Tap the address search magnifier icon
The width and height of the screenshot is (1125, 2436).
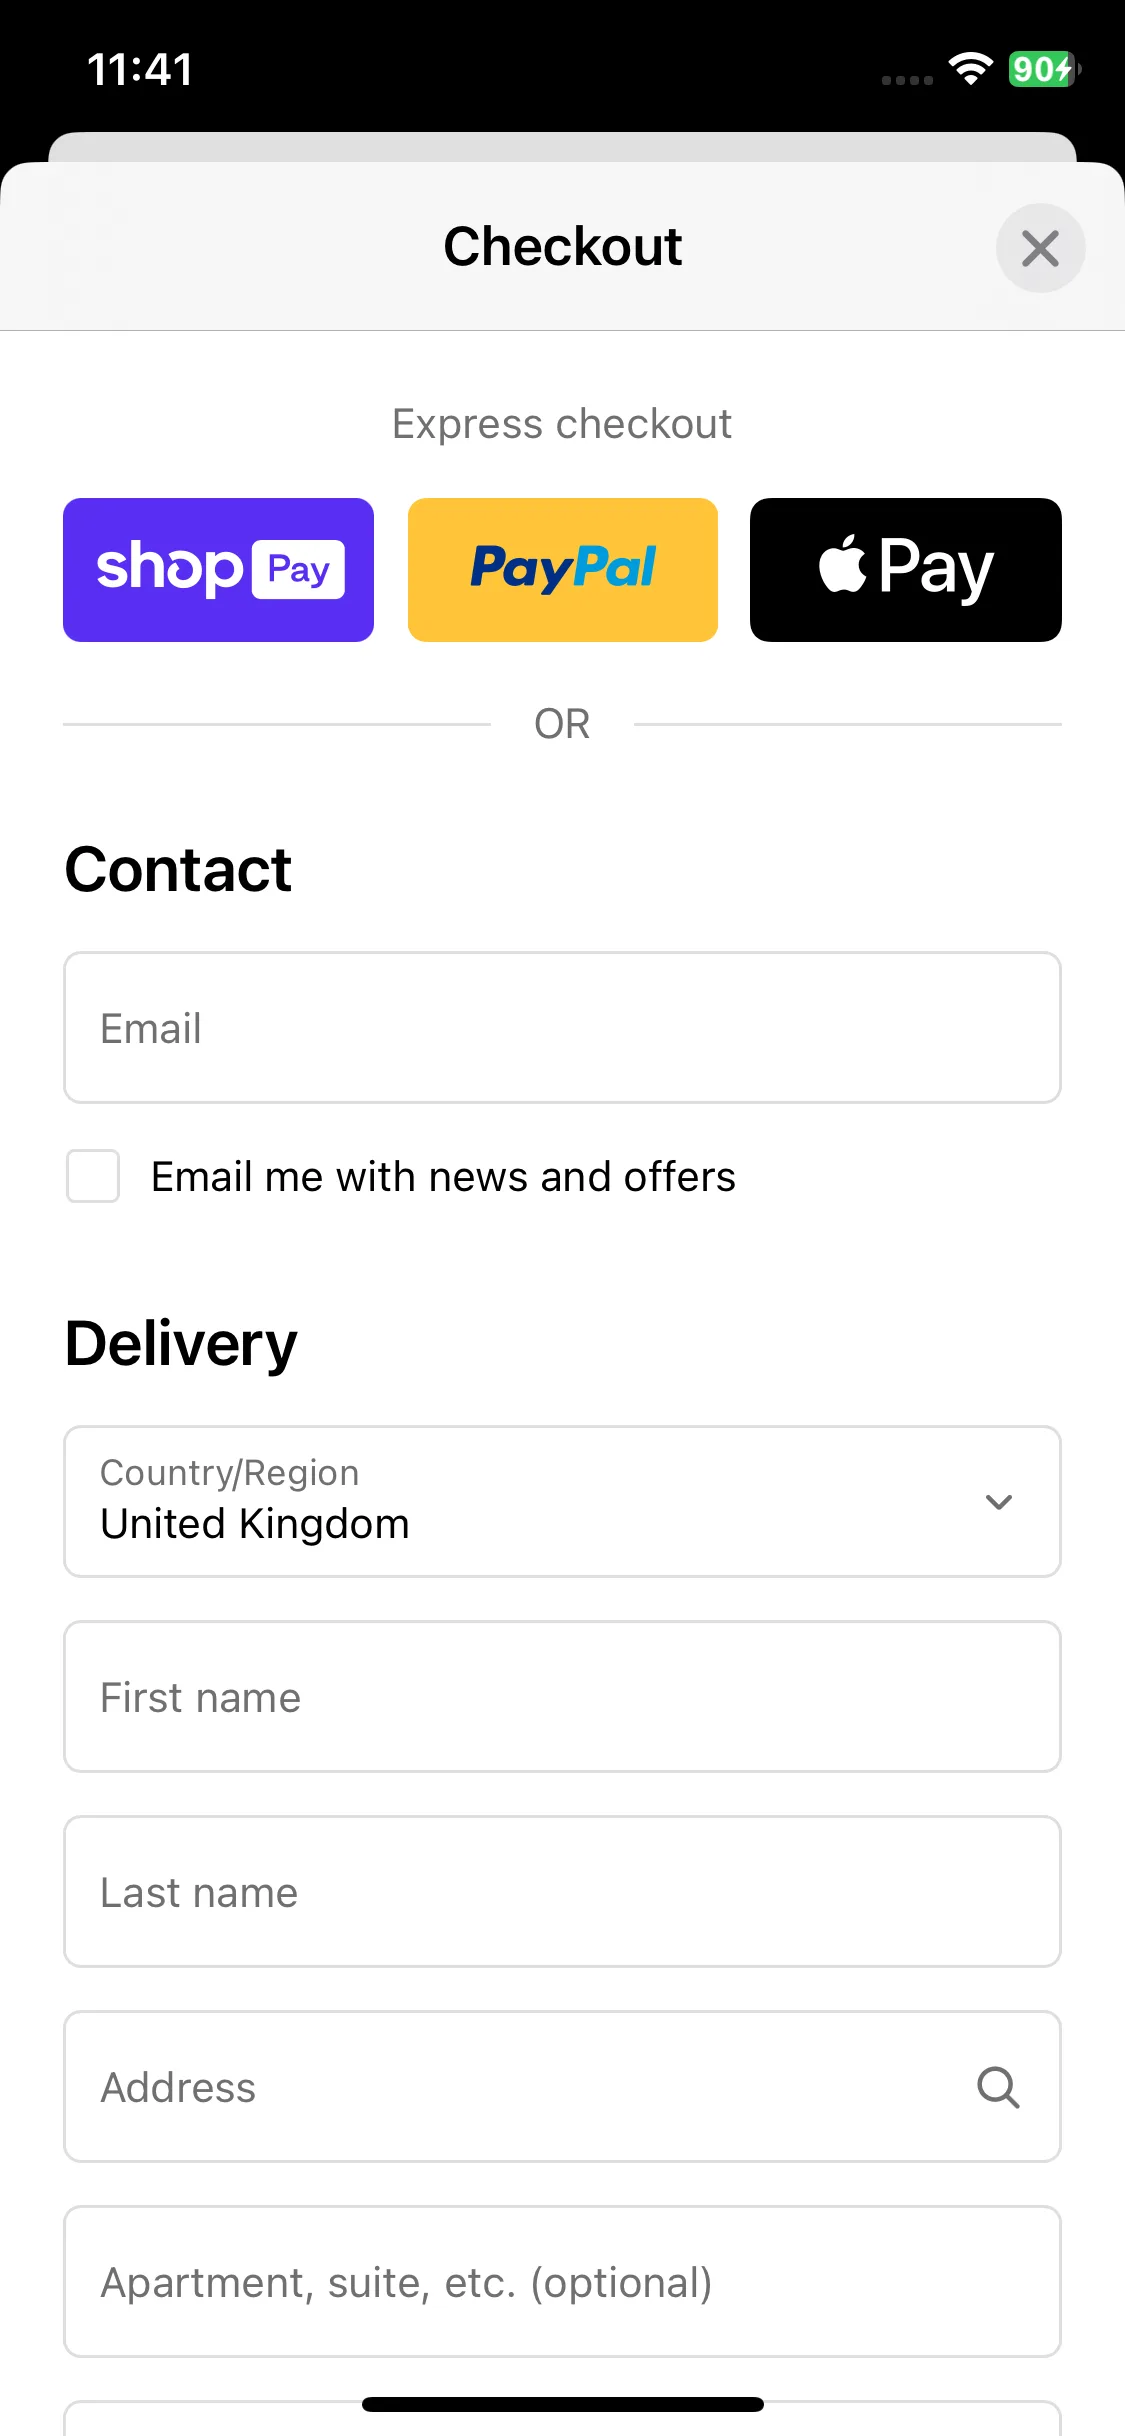(x=998, y=2087)
